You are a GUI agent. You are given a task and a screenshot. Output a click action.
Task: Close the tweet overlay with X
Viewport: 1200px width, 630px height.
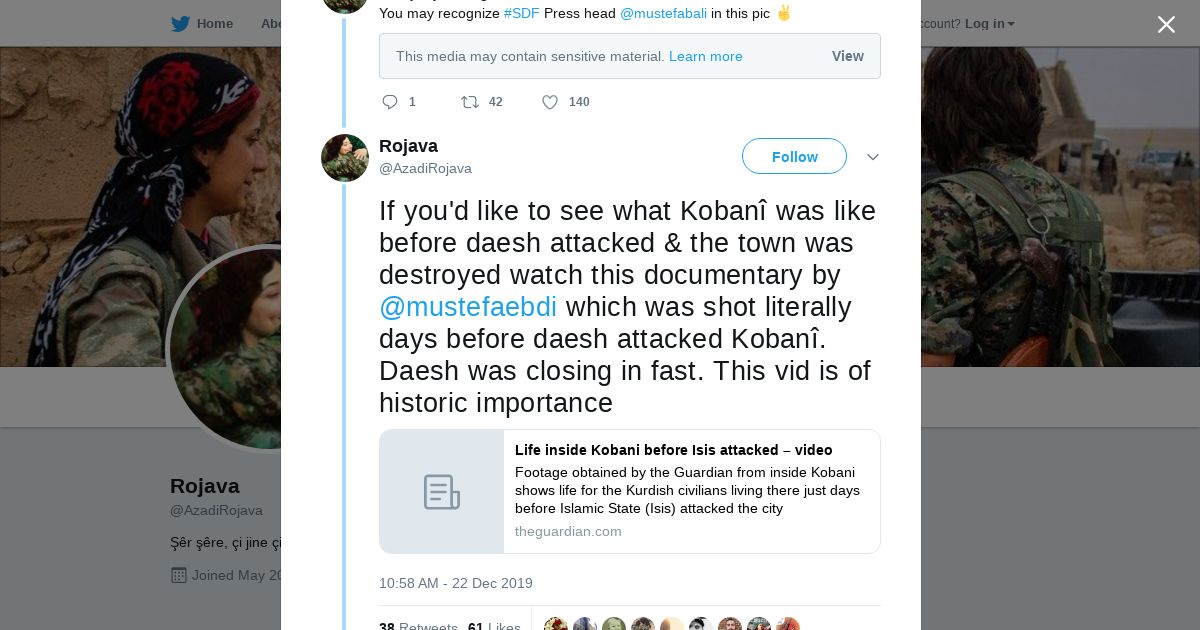click(x=1166, y=25)
